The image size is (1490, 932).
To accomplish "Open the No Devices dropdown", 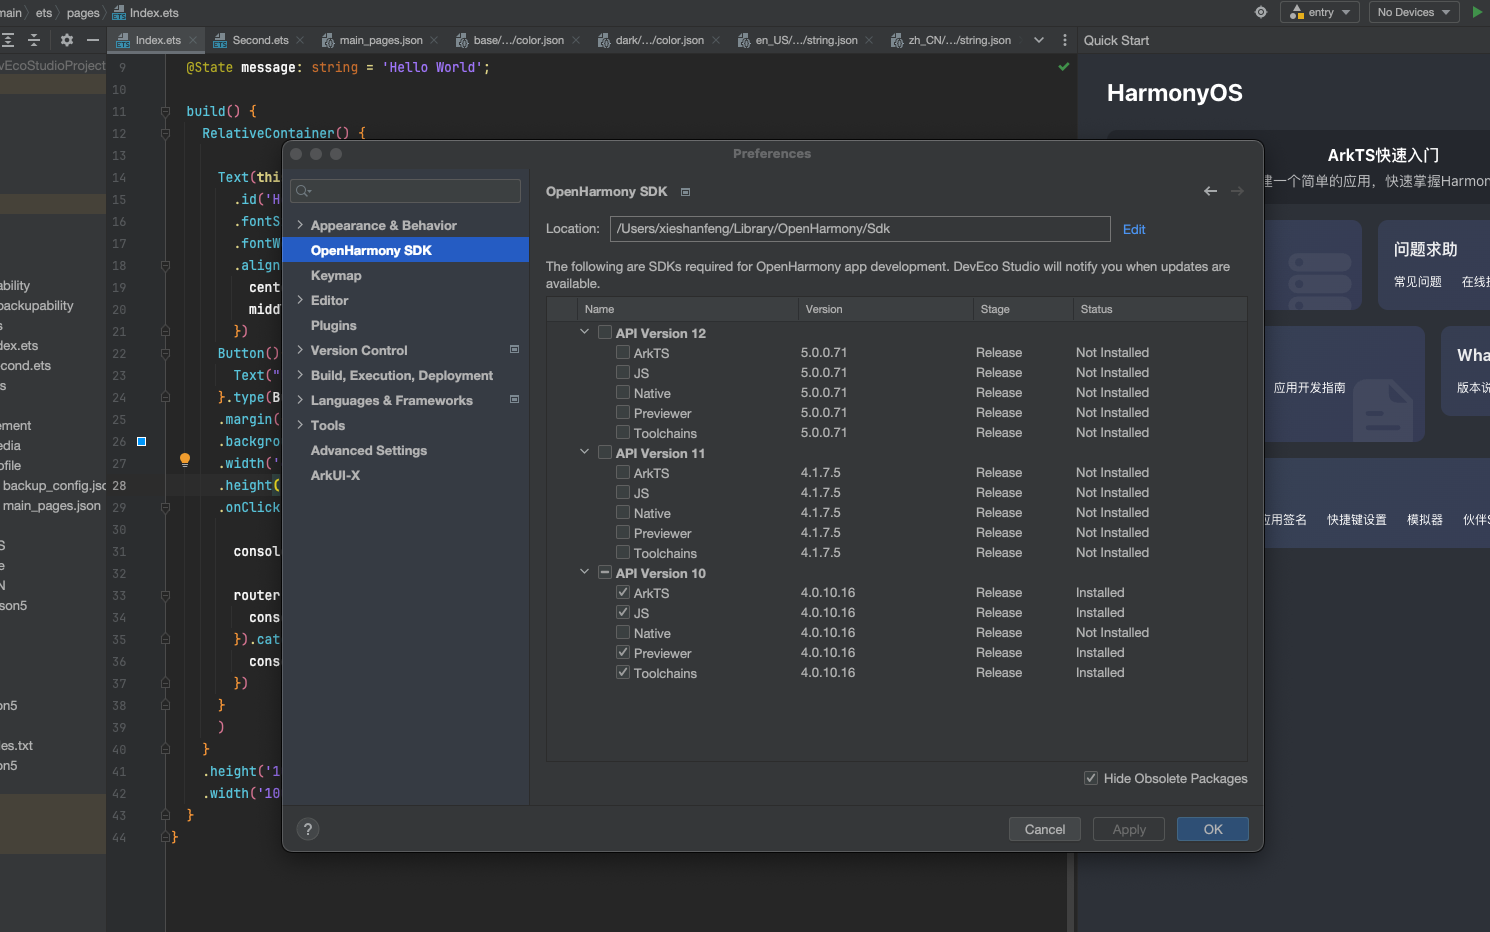I will coord(1414,12).
